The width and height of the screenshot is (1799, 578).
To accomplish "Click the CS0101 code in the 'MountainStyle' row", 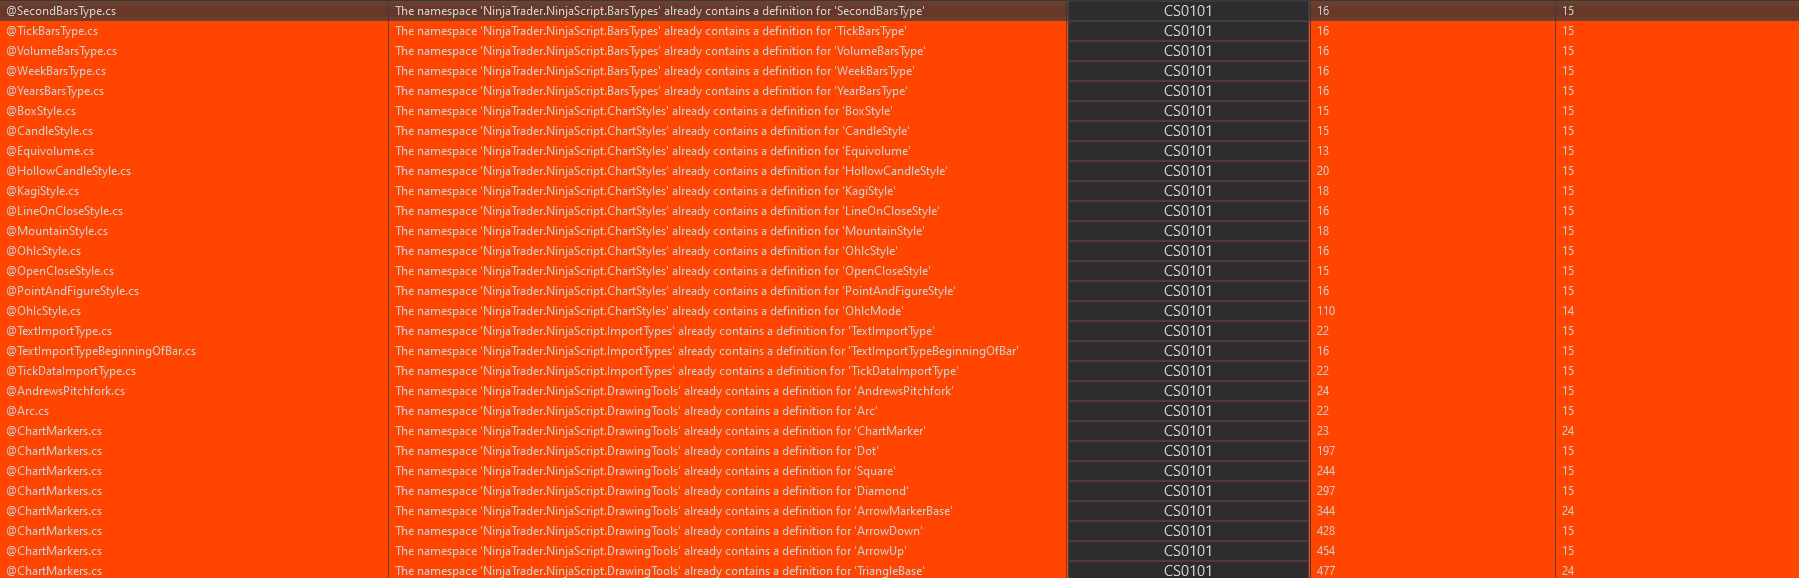I will pos(1188,231).
